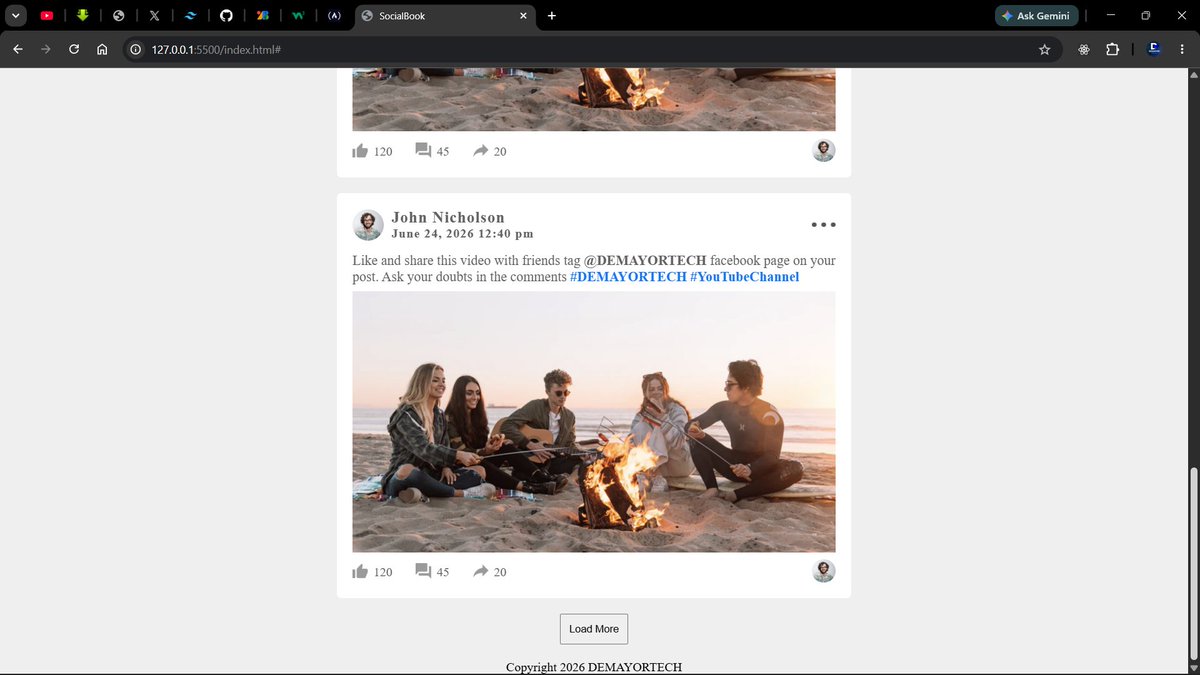1200x675 pixels.
Task: Click the 20 shares count on the upper post
Action: click(x=500, y=151)
